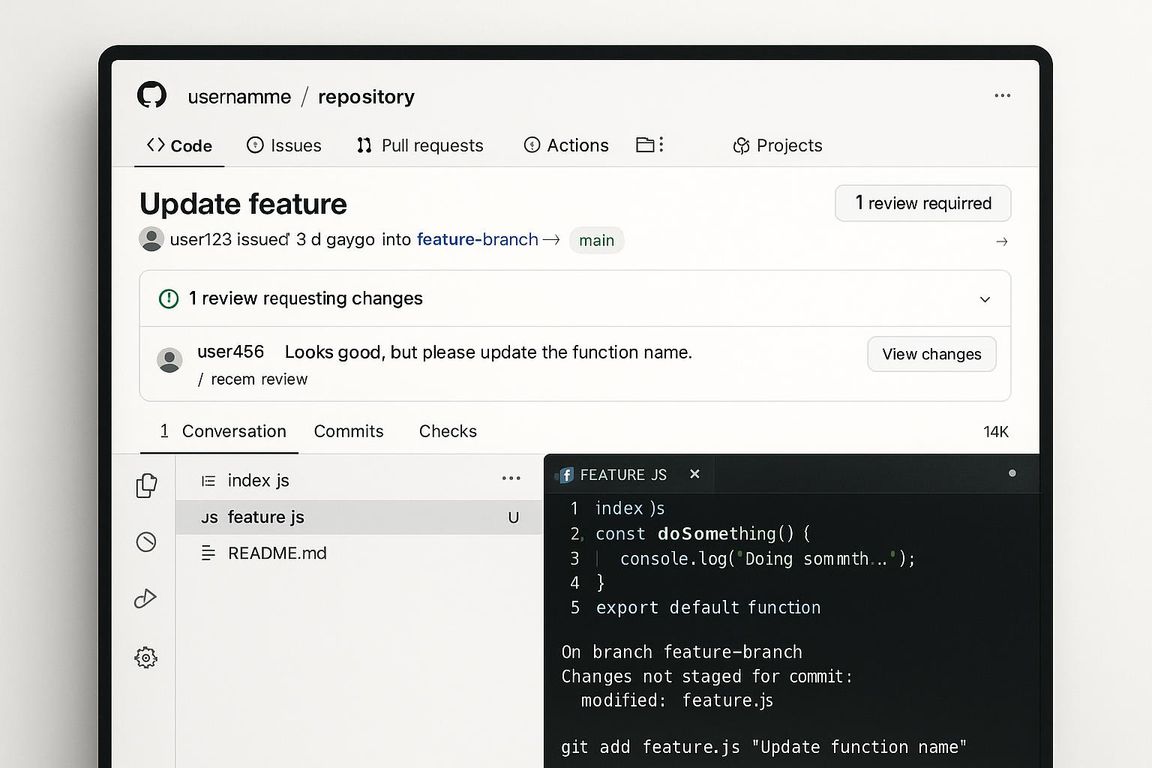Open repository settings via gear icon
The height and width of the screenshot is (768, 1152).
[146, 657]
